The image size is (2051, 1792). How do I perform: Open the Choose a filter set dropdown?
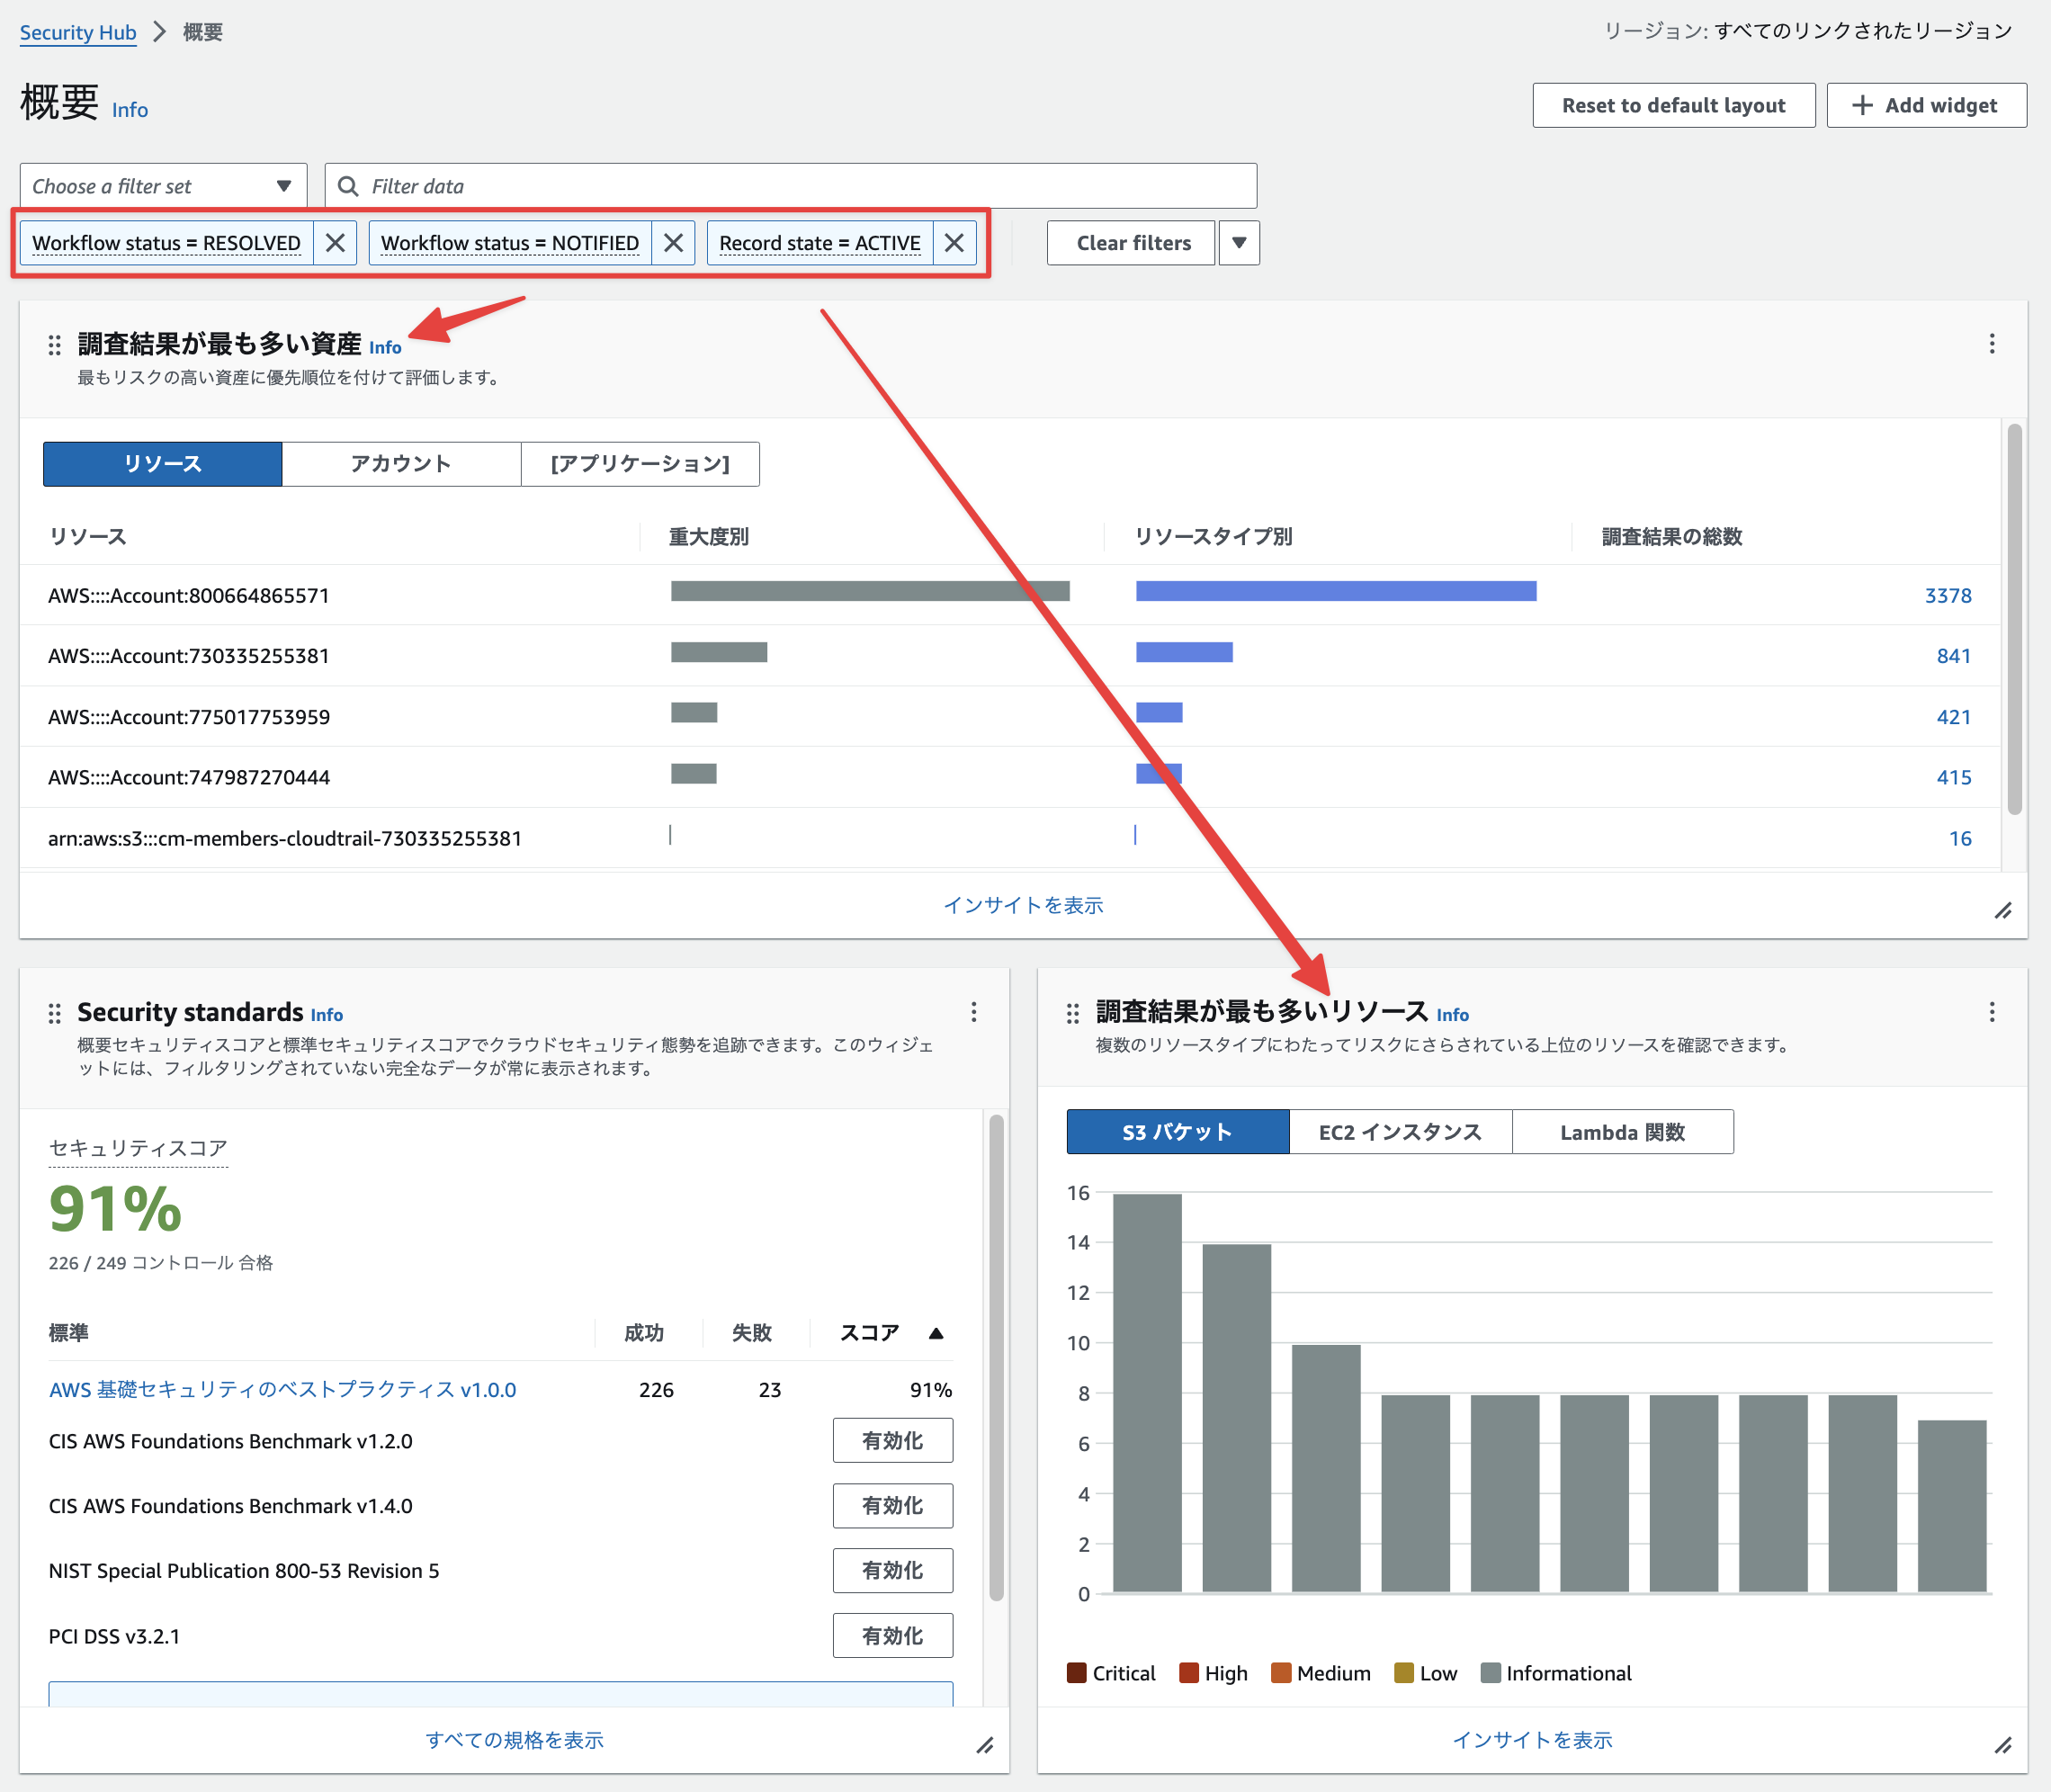click(163, 186)
